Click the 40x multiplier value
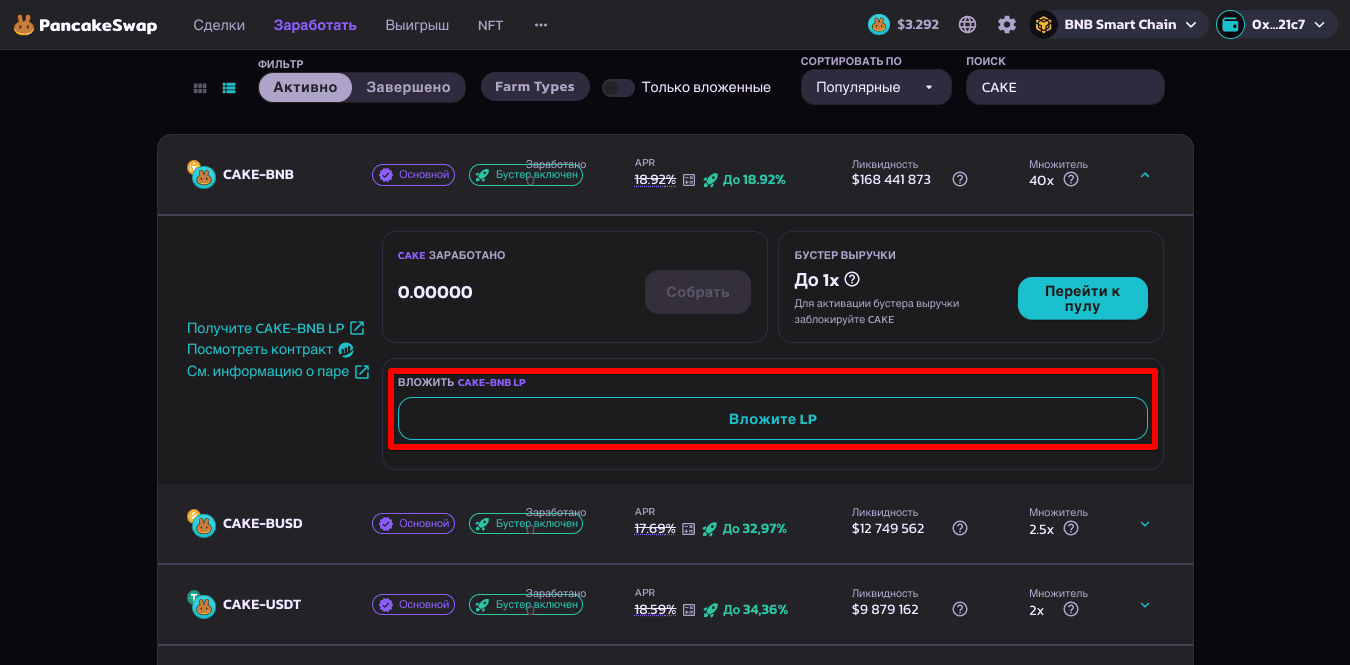Viewport: 1350px width, 665px height. click(x=1041, y=180)
